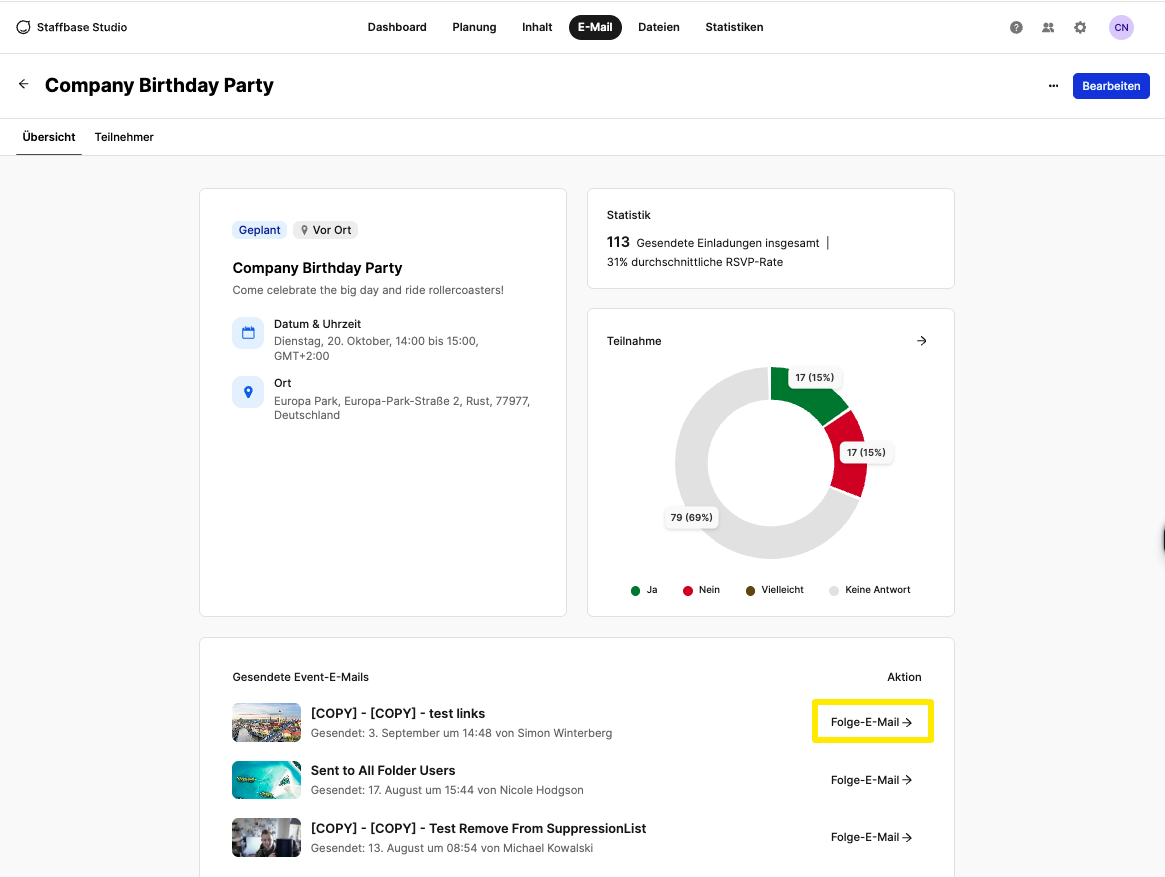This screenshot has height=877, width=1165.
Task: Open the settings gear icon
Action: coord(1080,27)
